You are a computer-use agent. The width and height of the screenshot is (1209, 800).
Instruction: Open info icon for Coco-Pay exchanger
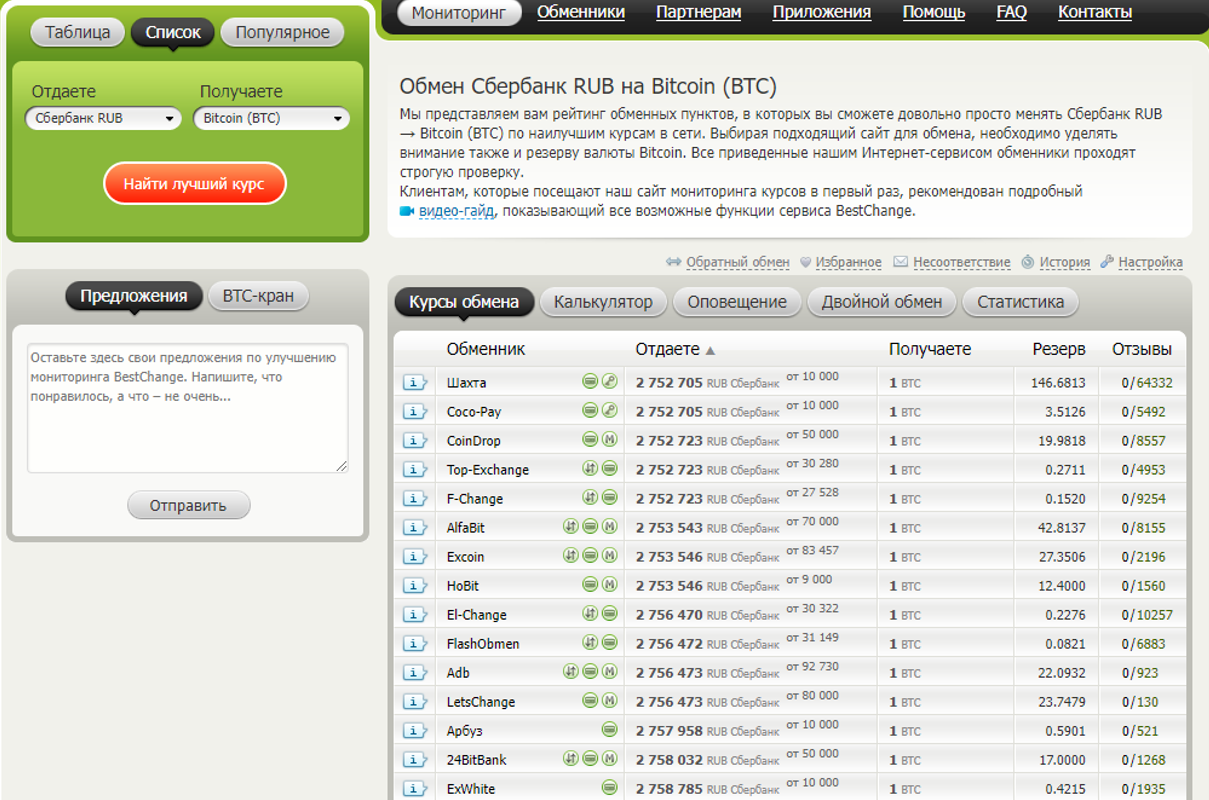[x=415, y=411]
